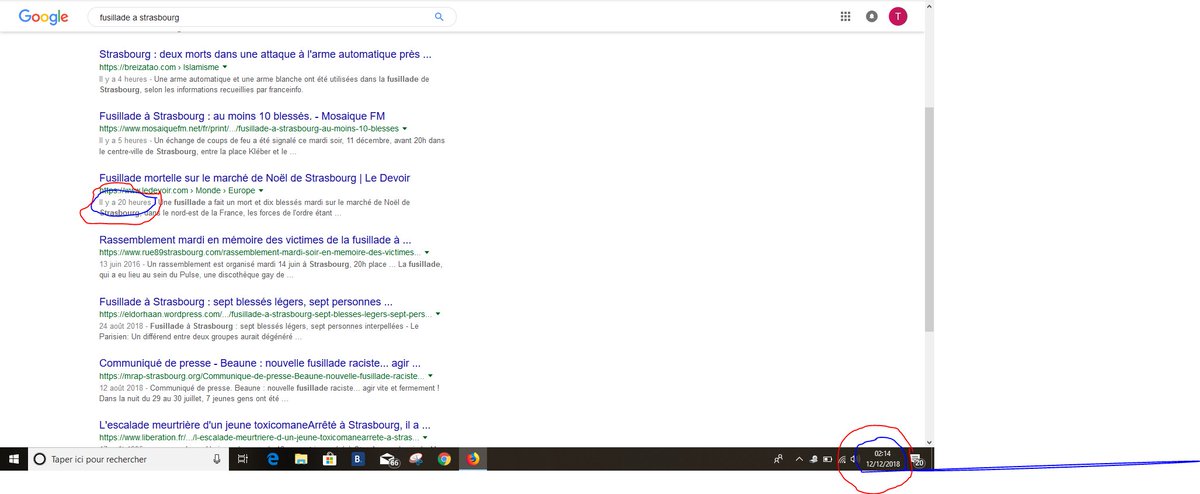The width and height of the screenshot is (1200, 494).
Task: Expand ledevoir.com result options arrow
Action: click(x=261, y=190)
